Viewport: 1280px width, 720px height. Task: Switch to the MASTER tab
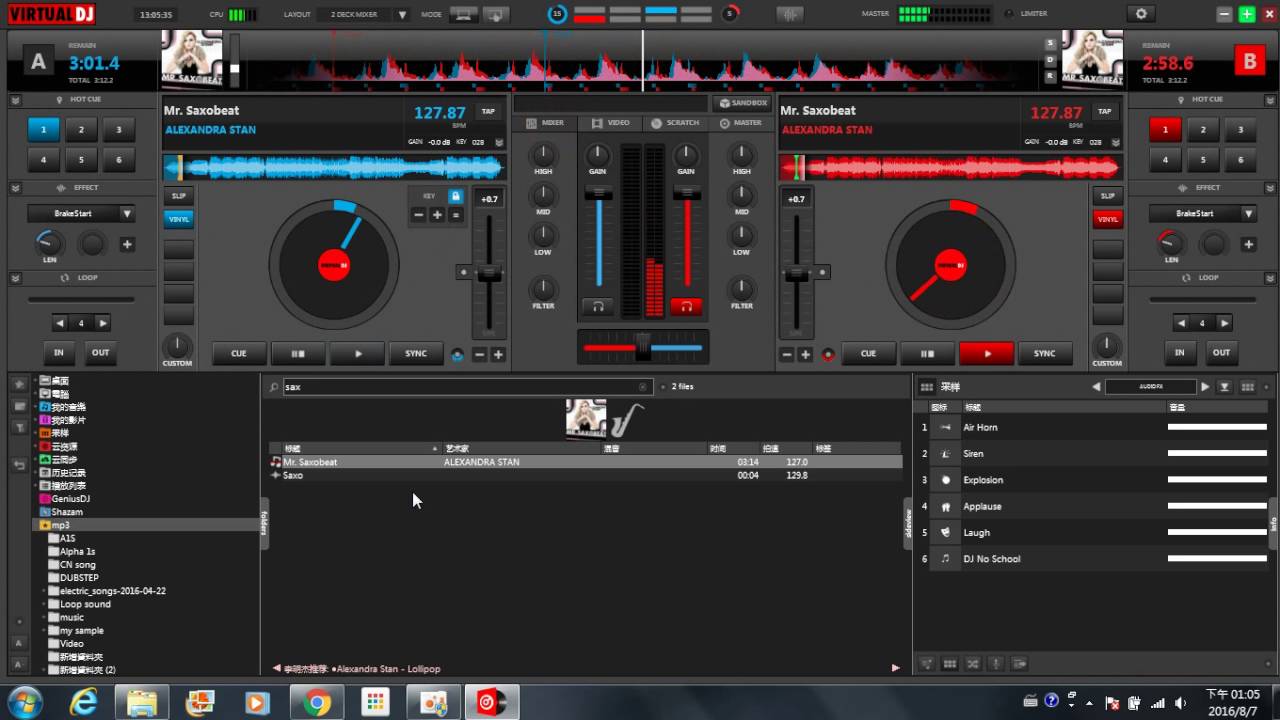coord(741,123)
